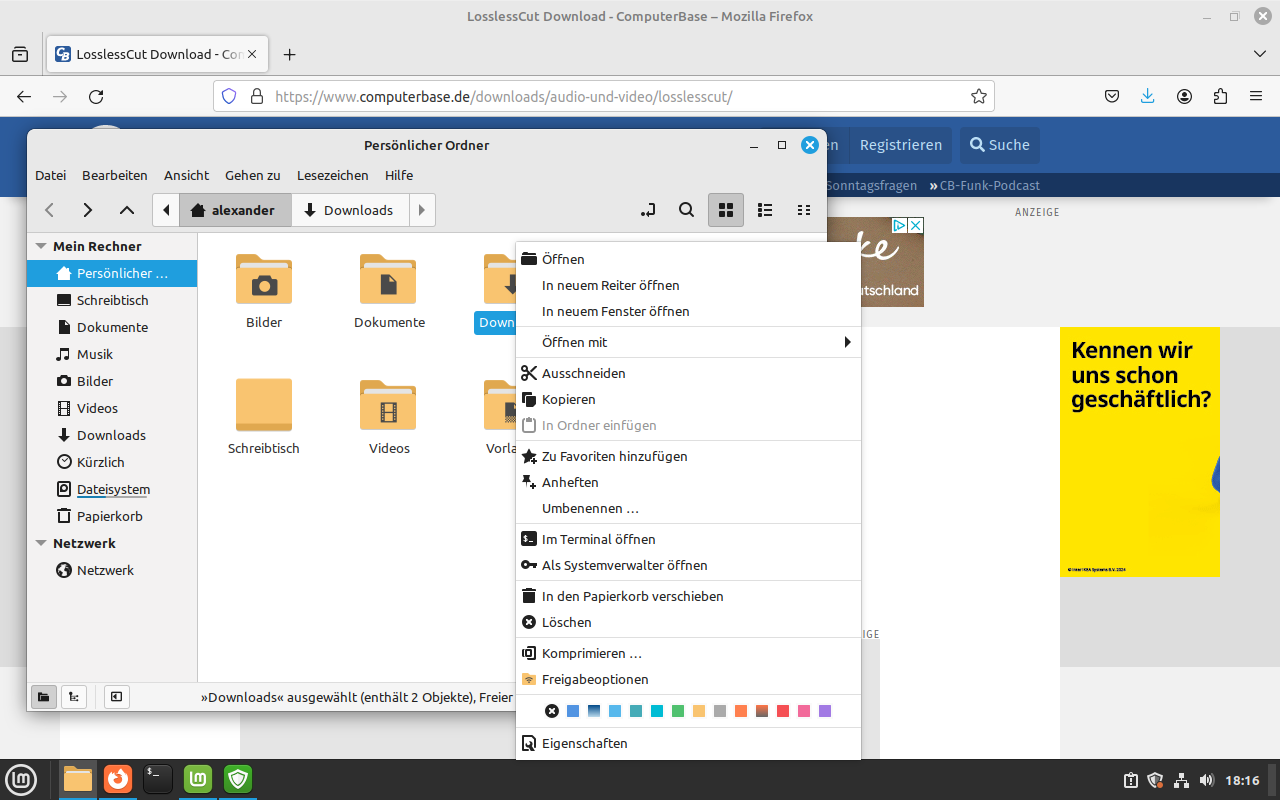Click the Downloads path button
The image size is (1280, 800).
(350, 210)
